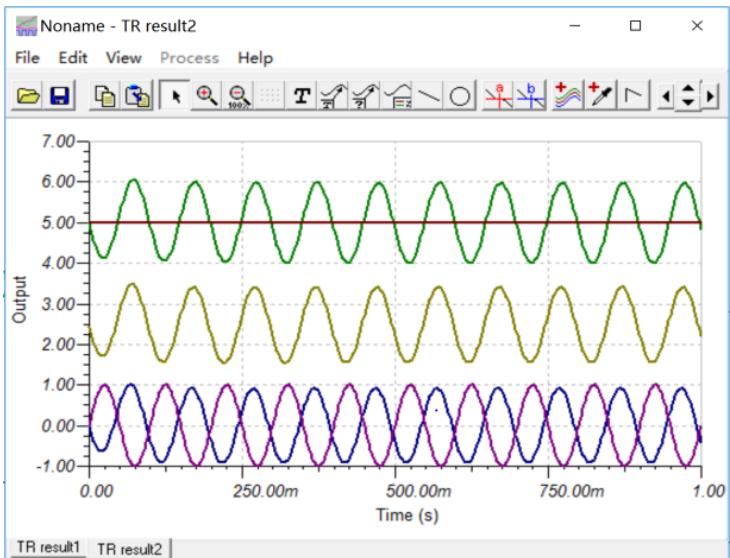
Task: Select the line drawing tool
Action: click(429, 96)
